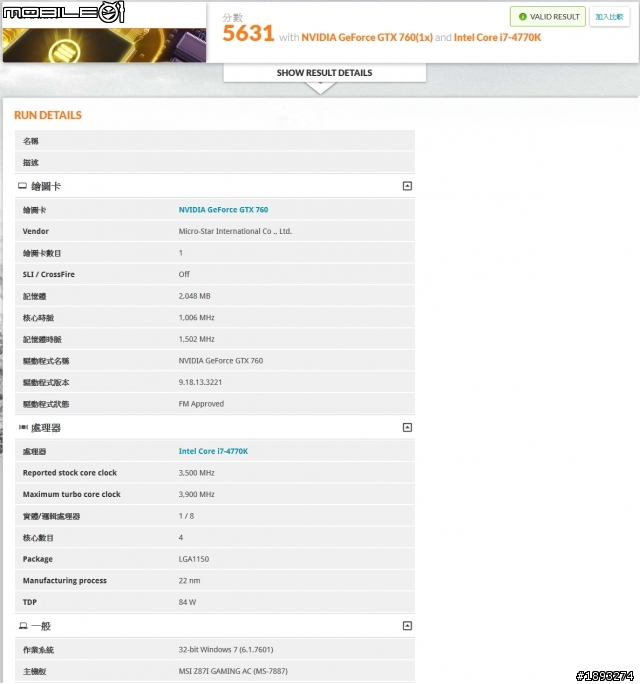Click the Mobile01 logo
Image resolution: width=640 pixels, height=684 pixels.
[64, 12]
